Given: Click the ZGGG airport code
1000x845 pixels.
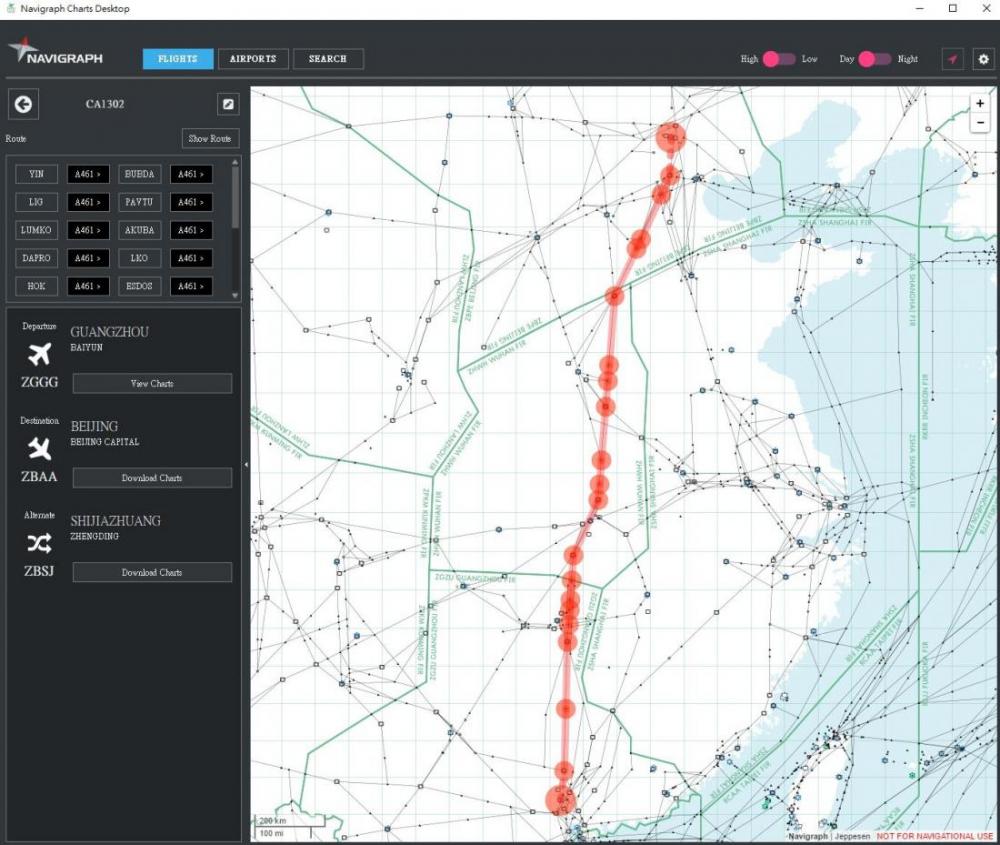Looking at the screenshot, I should 40,382.
